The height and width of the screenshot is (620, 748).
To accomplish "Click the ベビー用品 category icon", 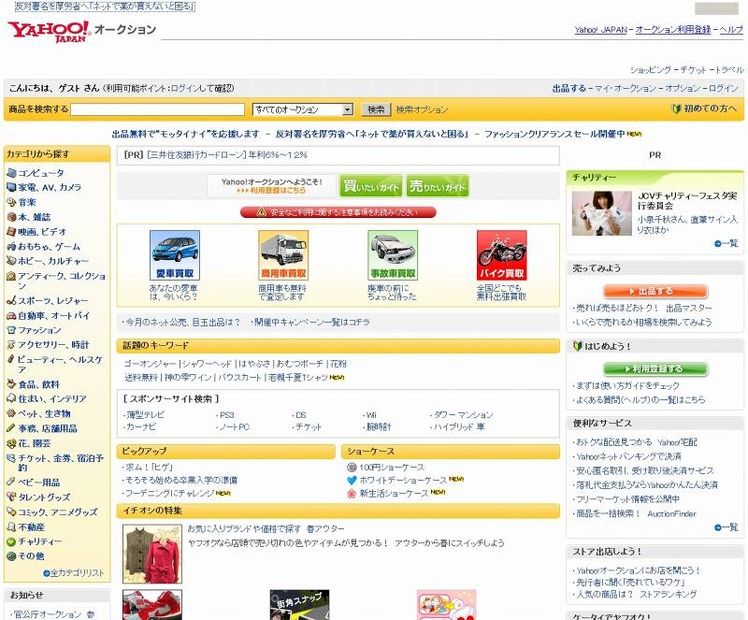I will tap(11, 482).
